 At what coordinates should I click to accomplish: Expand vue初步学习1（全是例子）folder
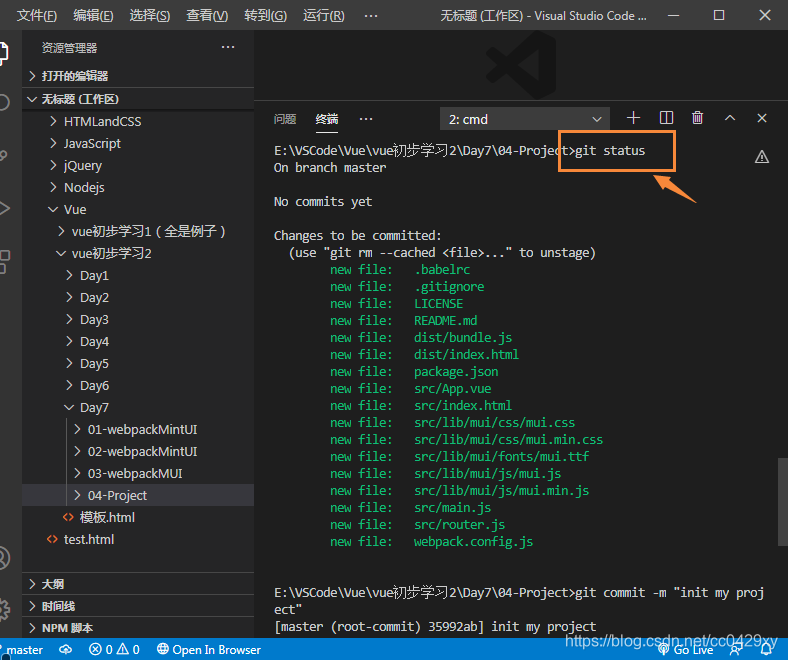pyautogui.click(x=138, y=231)
